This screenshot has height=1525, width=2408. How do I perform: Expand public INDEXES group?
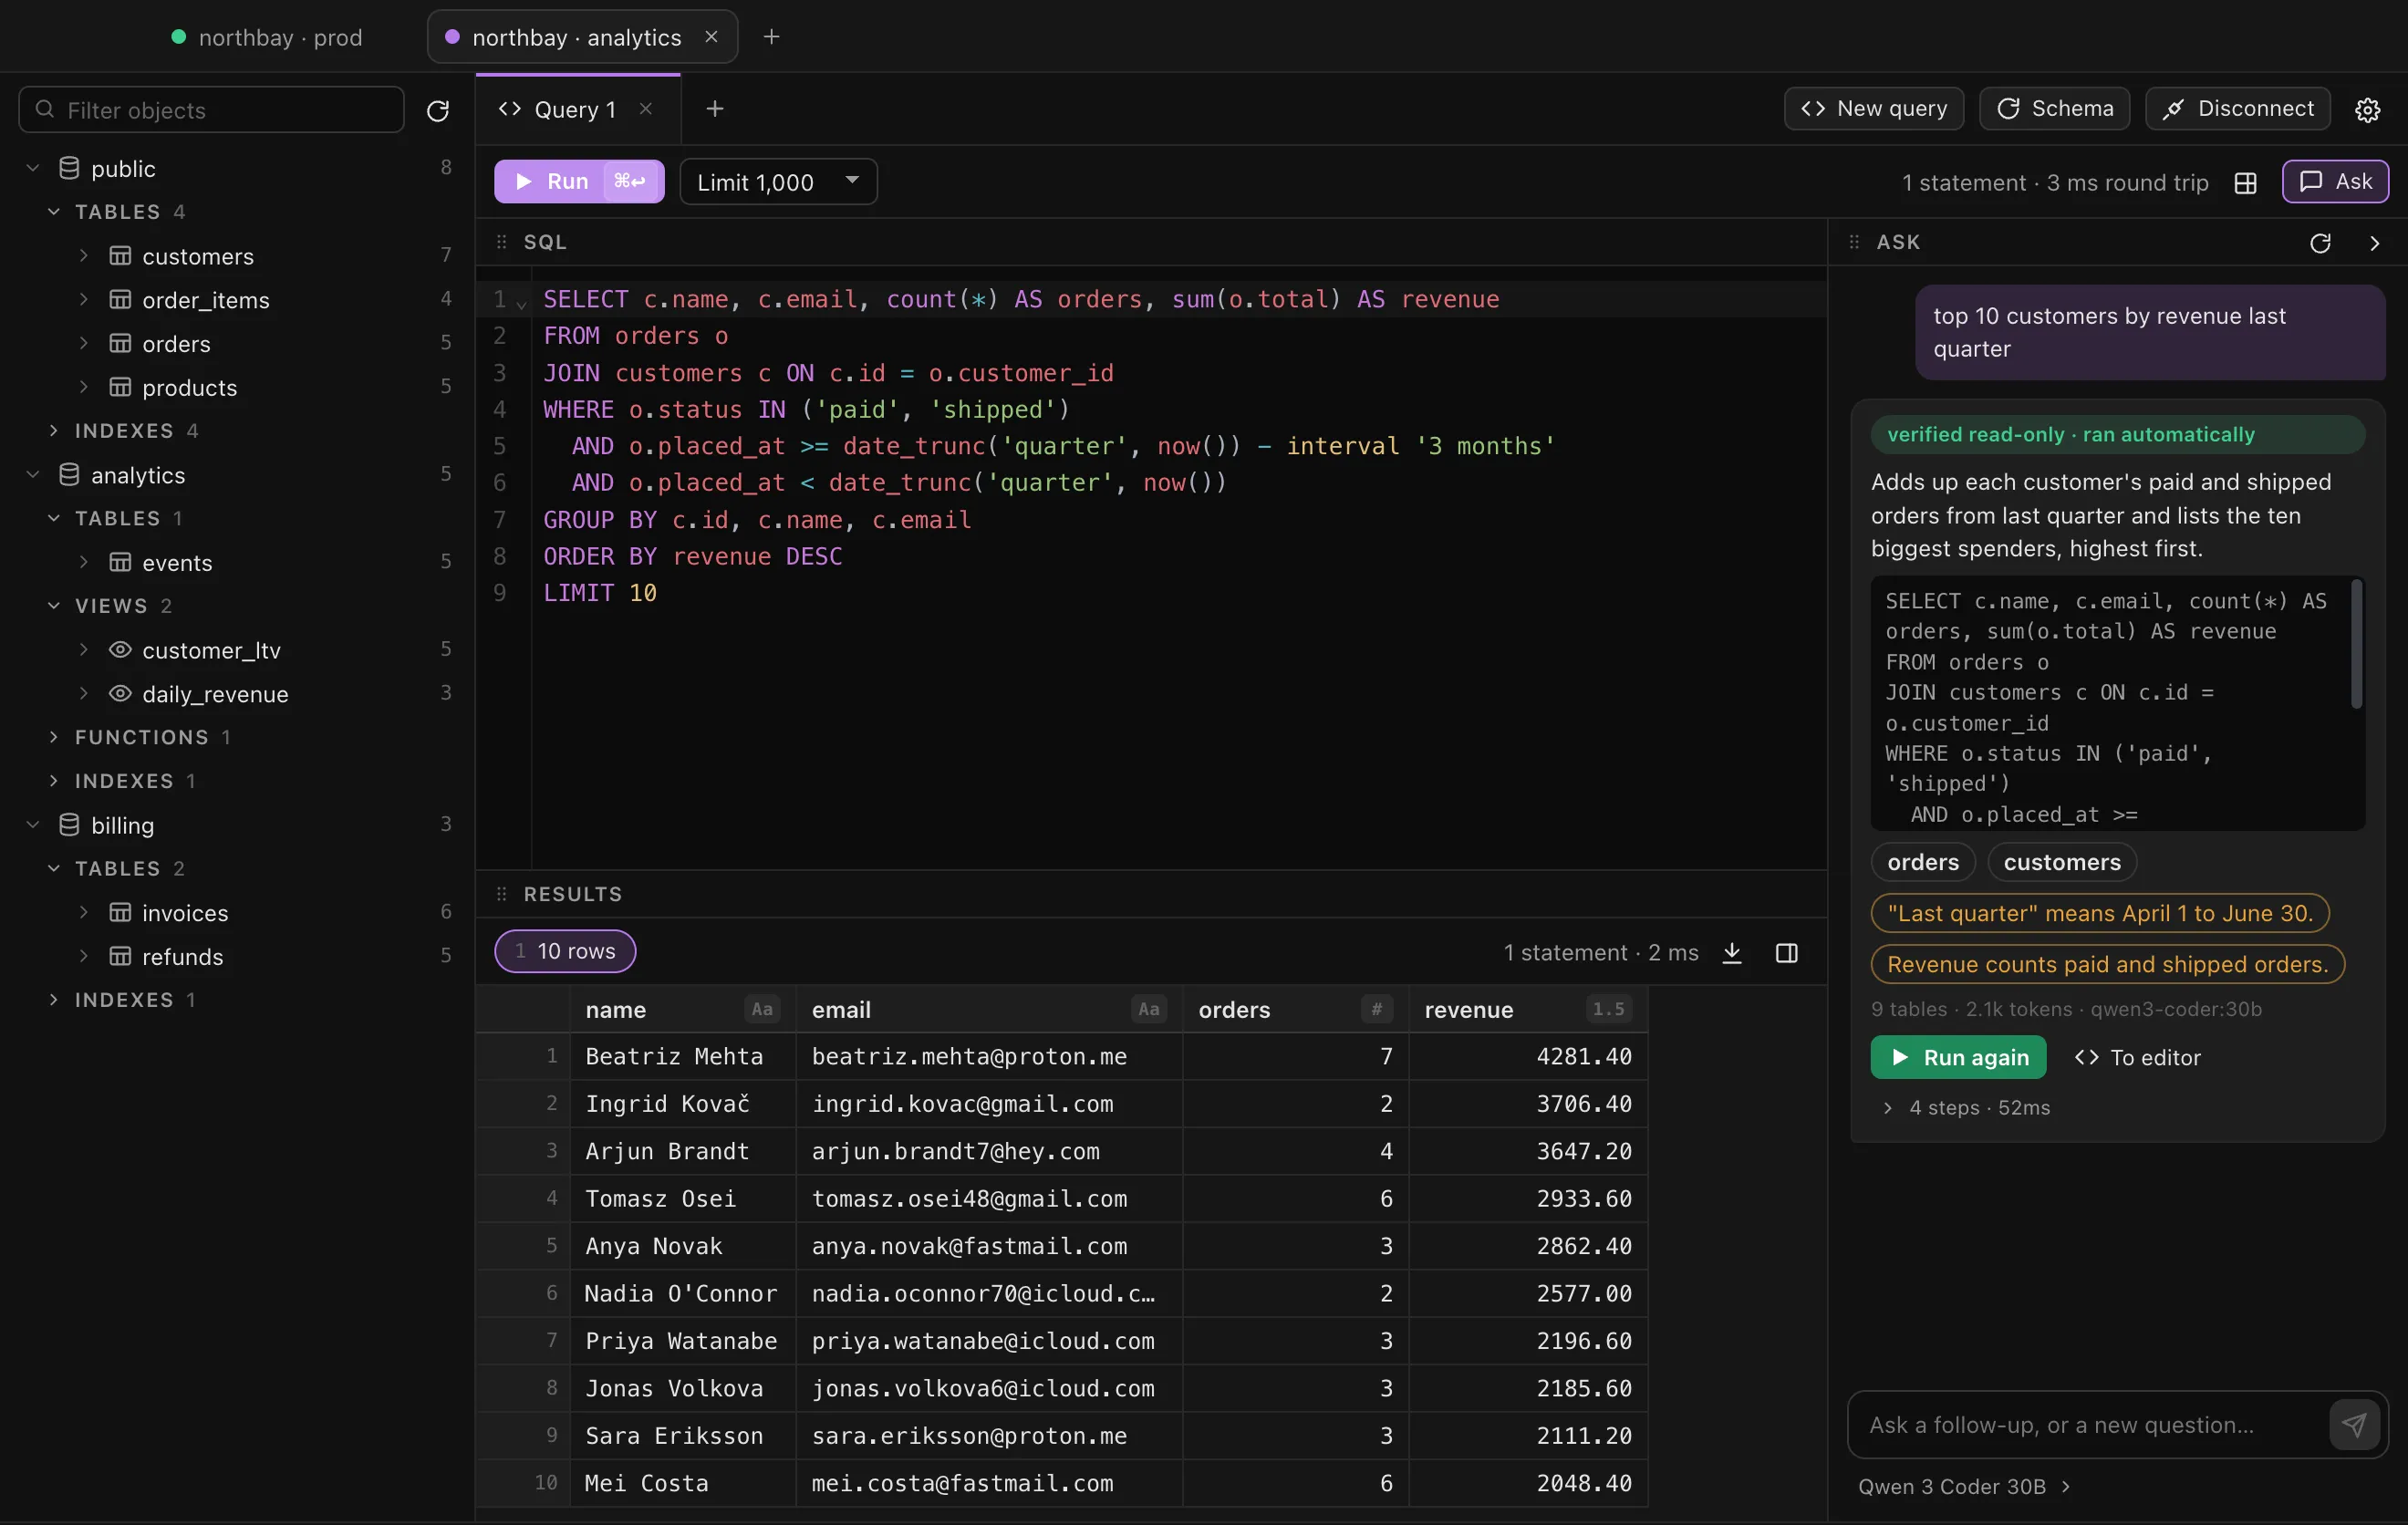[54, 431]
